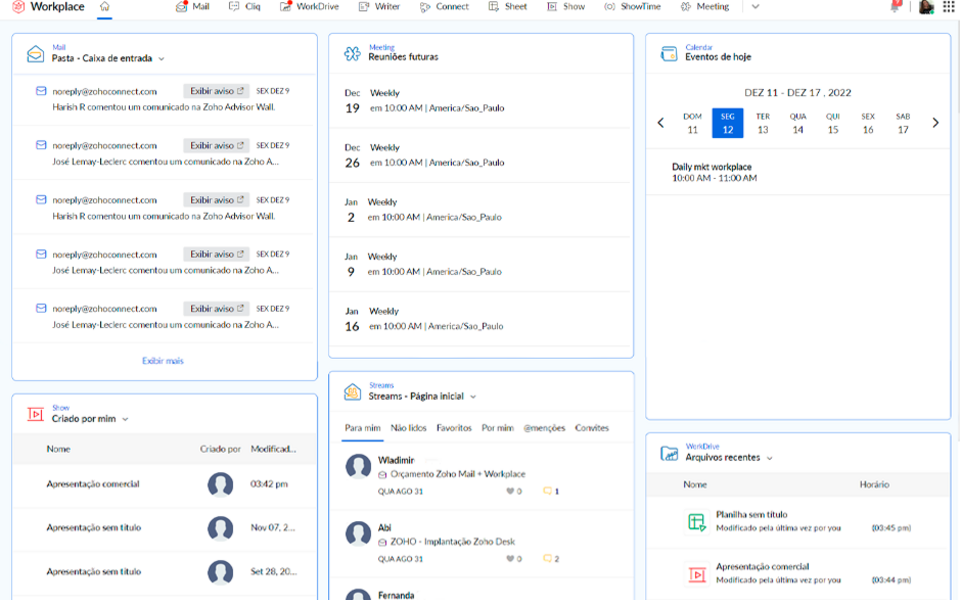
Task: Click the WorkDrive widget folder icon
Action: click(x=669, y=454)
